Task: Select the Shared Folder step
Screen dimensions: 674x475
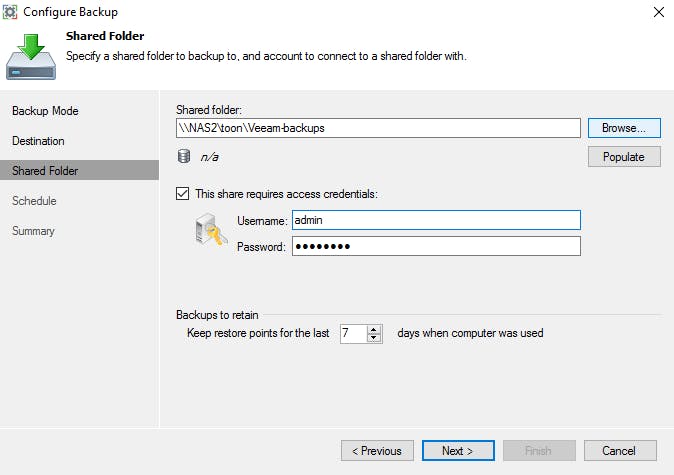Action: tap(45, 171)
